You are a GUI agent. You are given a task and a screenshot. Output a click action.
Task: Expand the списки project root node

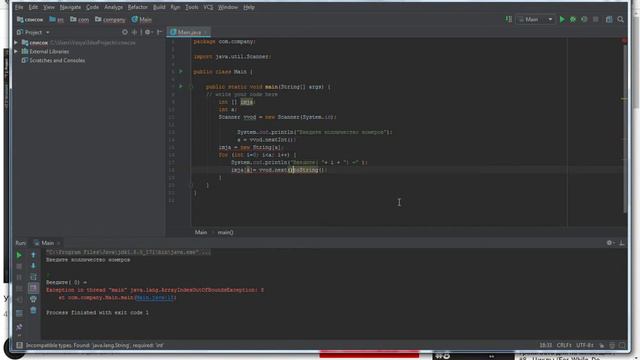(x=16, y=42)
